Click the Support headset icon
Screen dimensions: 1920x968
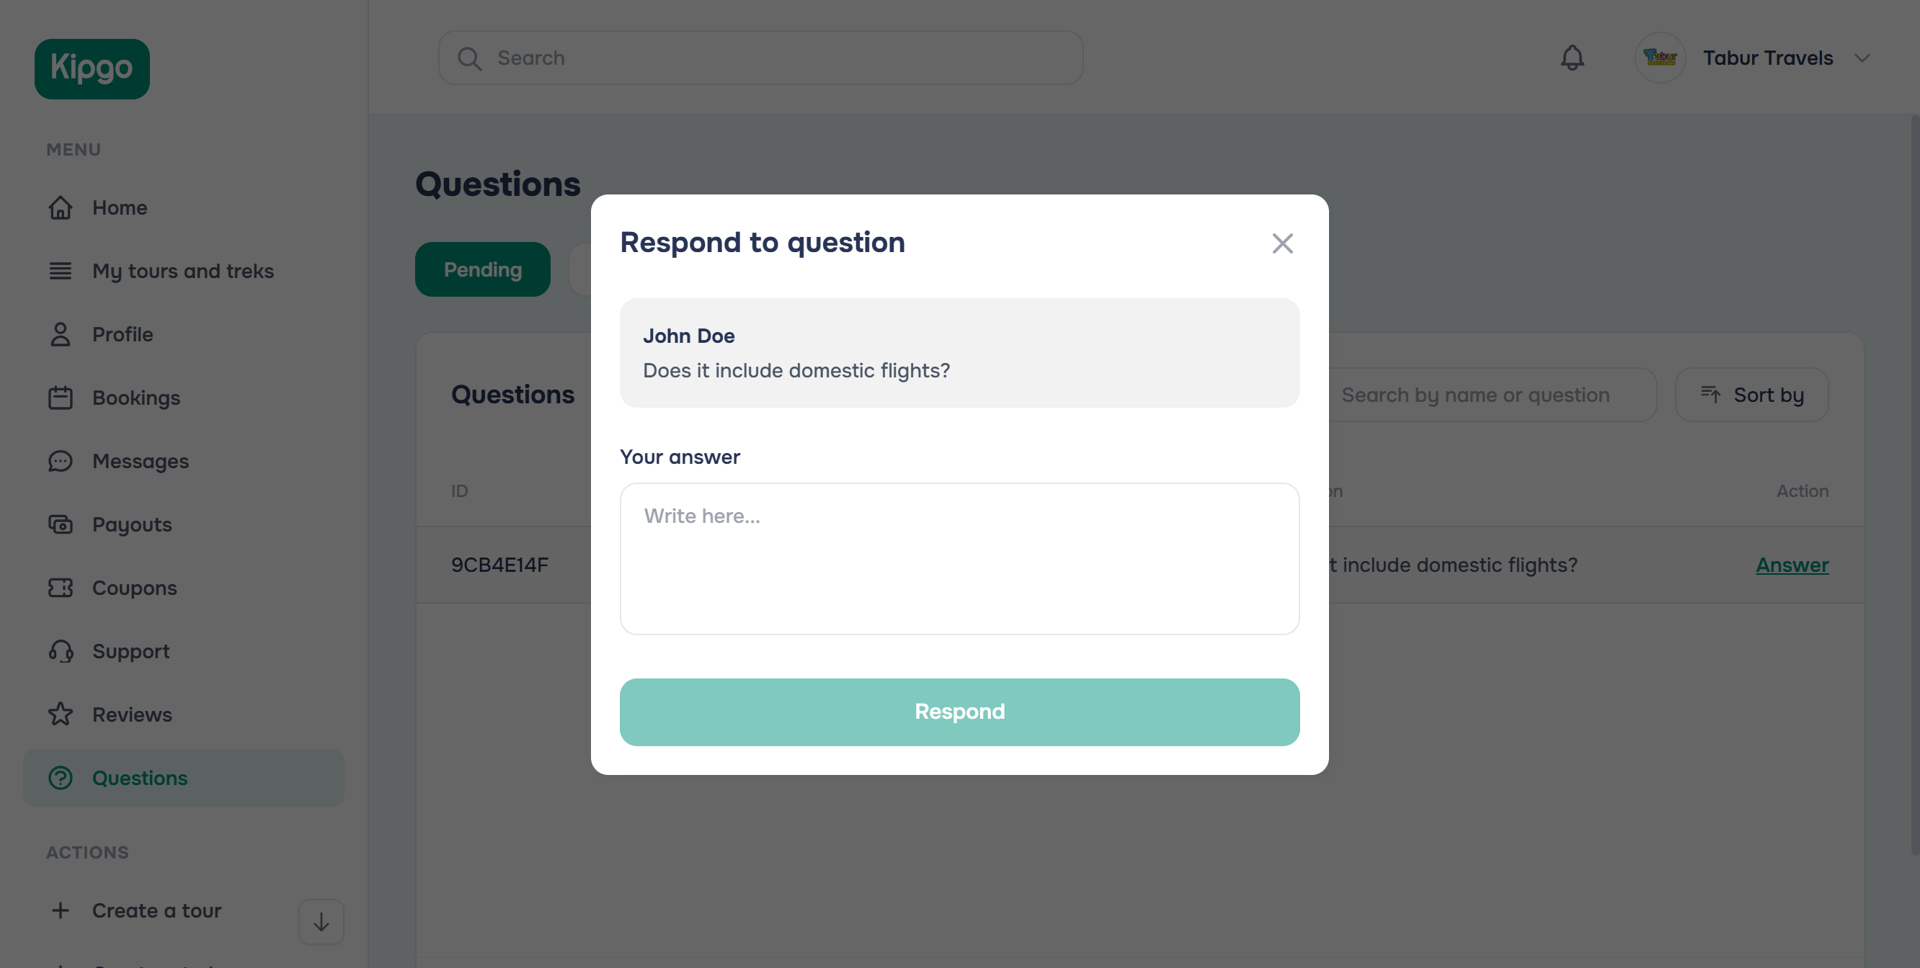61,651
